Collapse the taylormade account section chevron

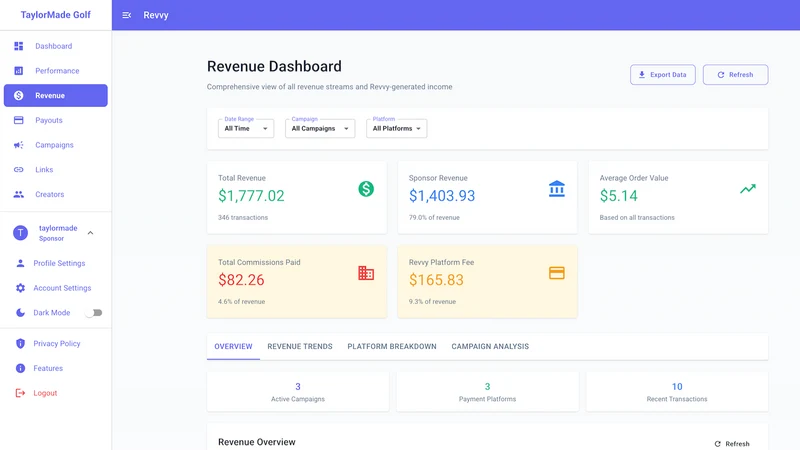(90, 233)
